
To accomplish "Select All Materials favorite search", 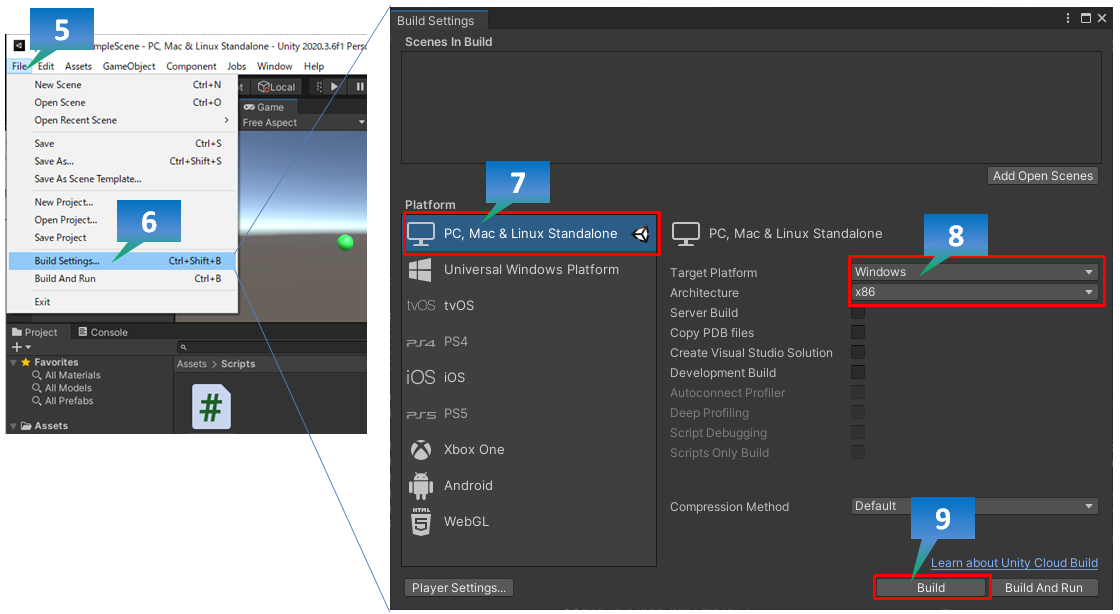I will tap(66, 376).
